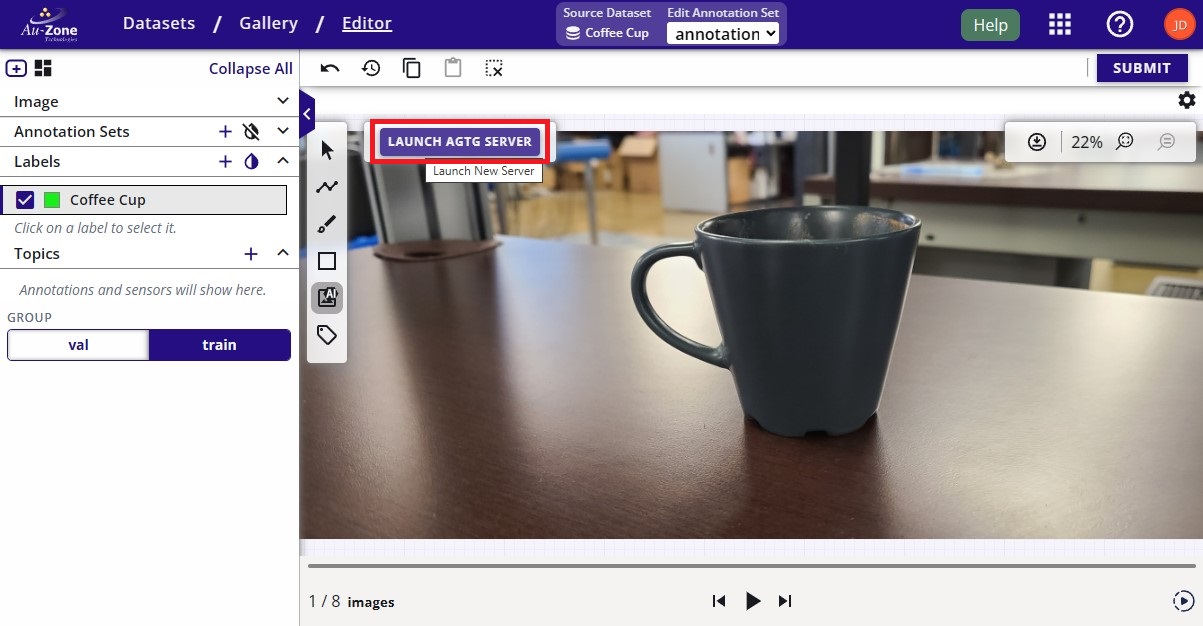Toggle annotation sets visibility icon

(251, 131)
